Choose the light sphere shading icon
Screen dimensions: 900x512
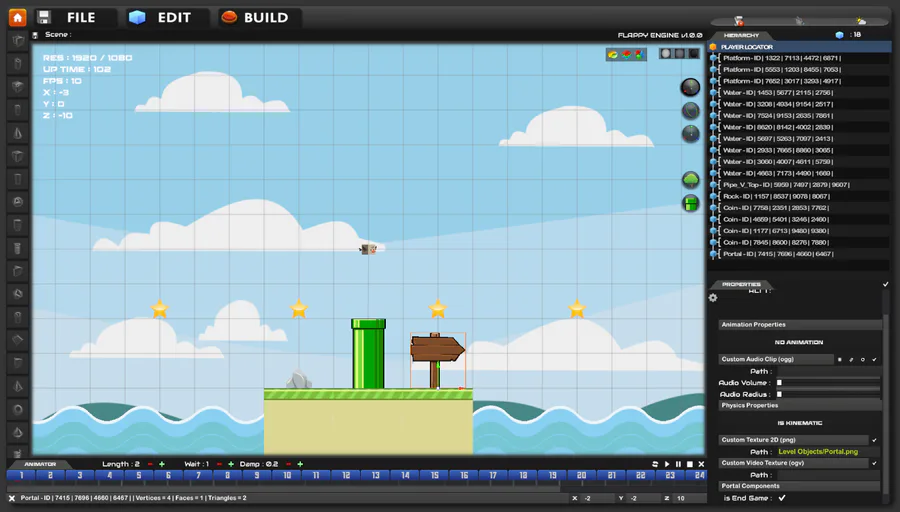pos(666,53)
